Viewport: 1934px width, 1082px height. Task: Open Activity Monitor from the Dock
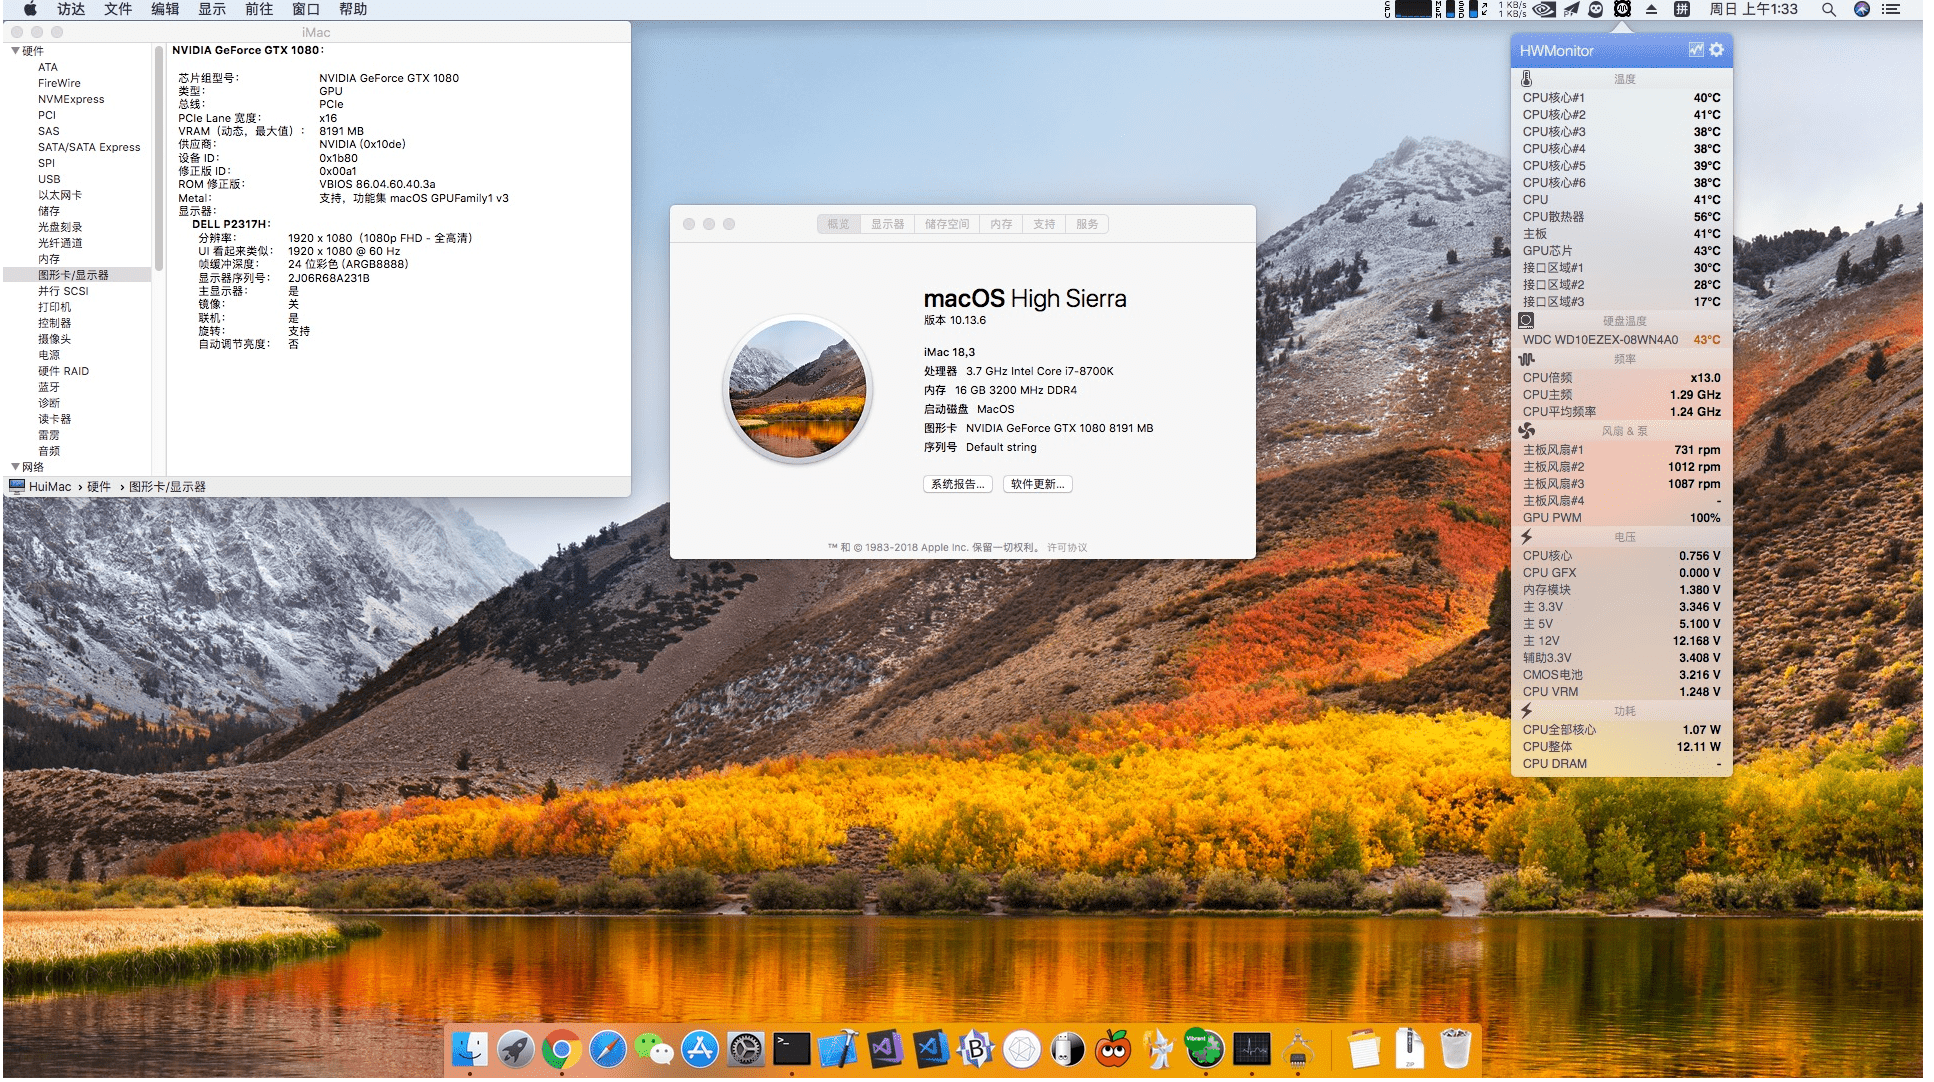[x=1251, y=1049]
